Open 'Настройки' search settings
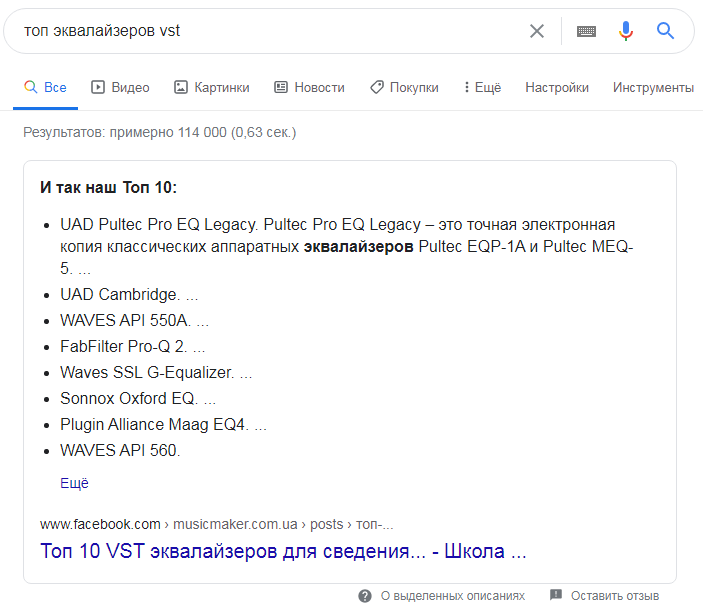 coord(557,87)
